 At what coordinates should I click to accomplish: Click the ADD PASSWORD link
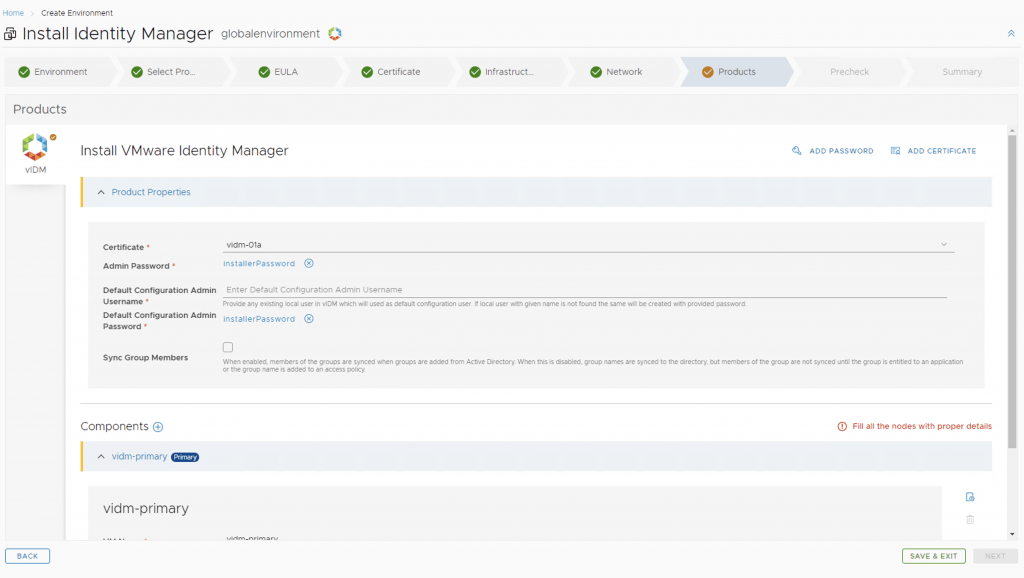click(832, 151)
